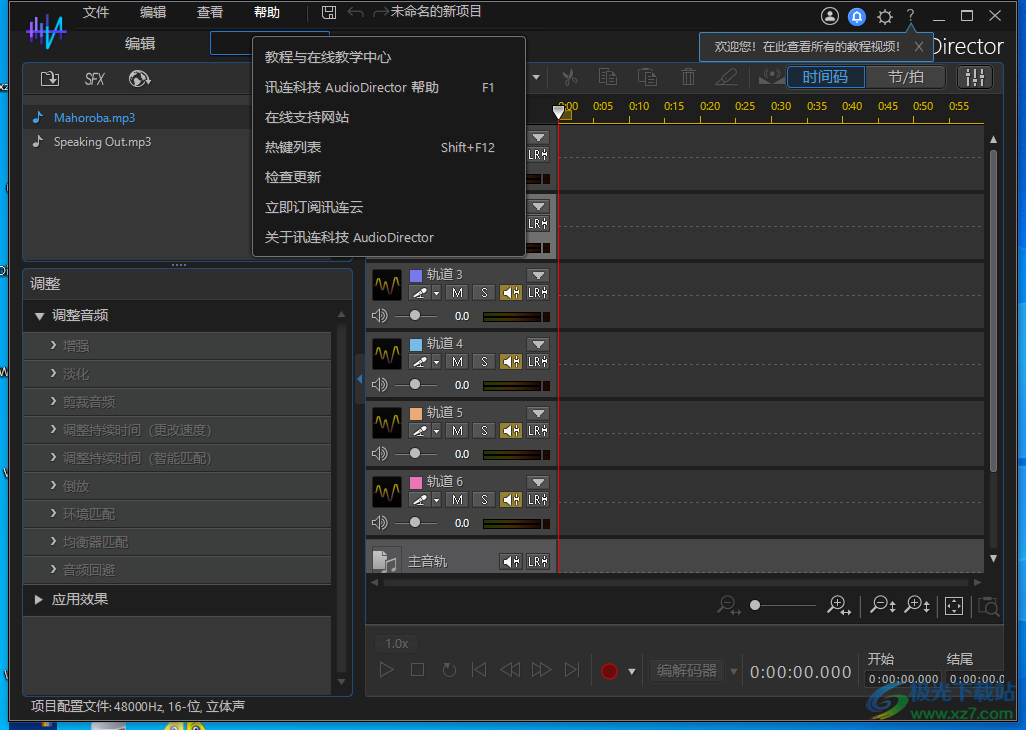Click the vertical zoom out icon
Viewport: 1026px width, 730px height.
coord(882,605)
